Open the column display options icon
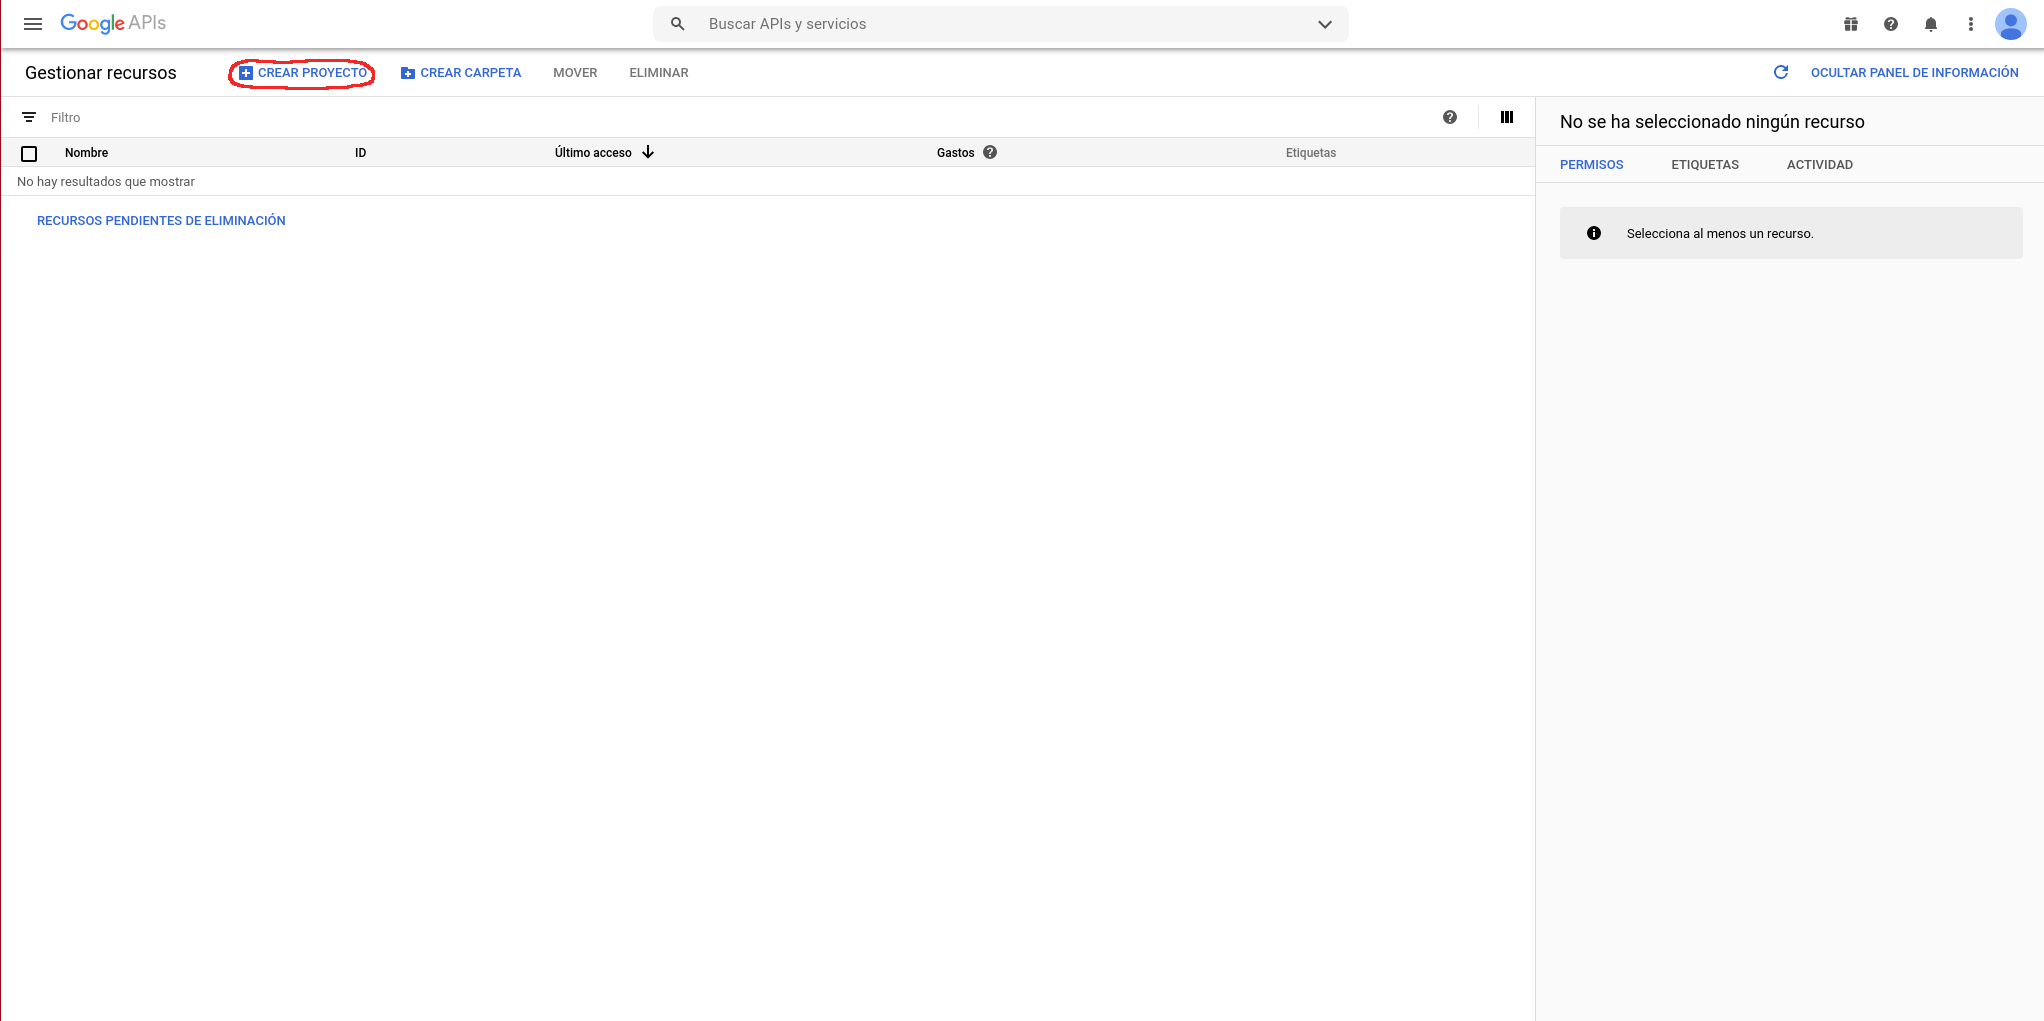The height and width of the screenshot is (1021, 2044). tap(1507, 117)
